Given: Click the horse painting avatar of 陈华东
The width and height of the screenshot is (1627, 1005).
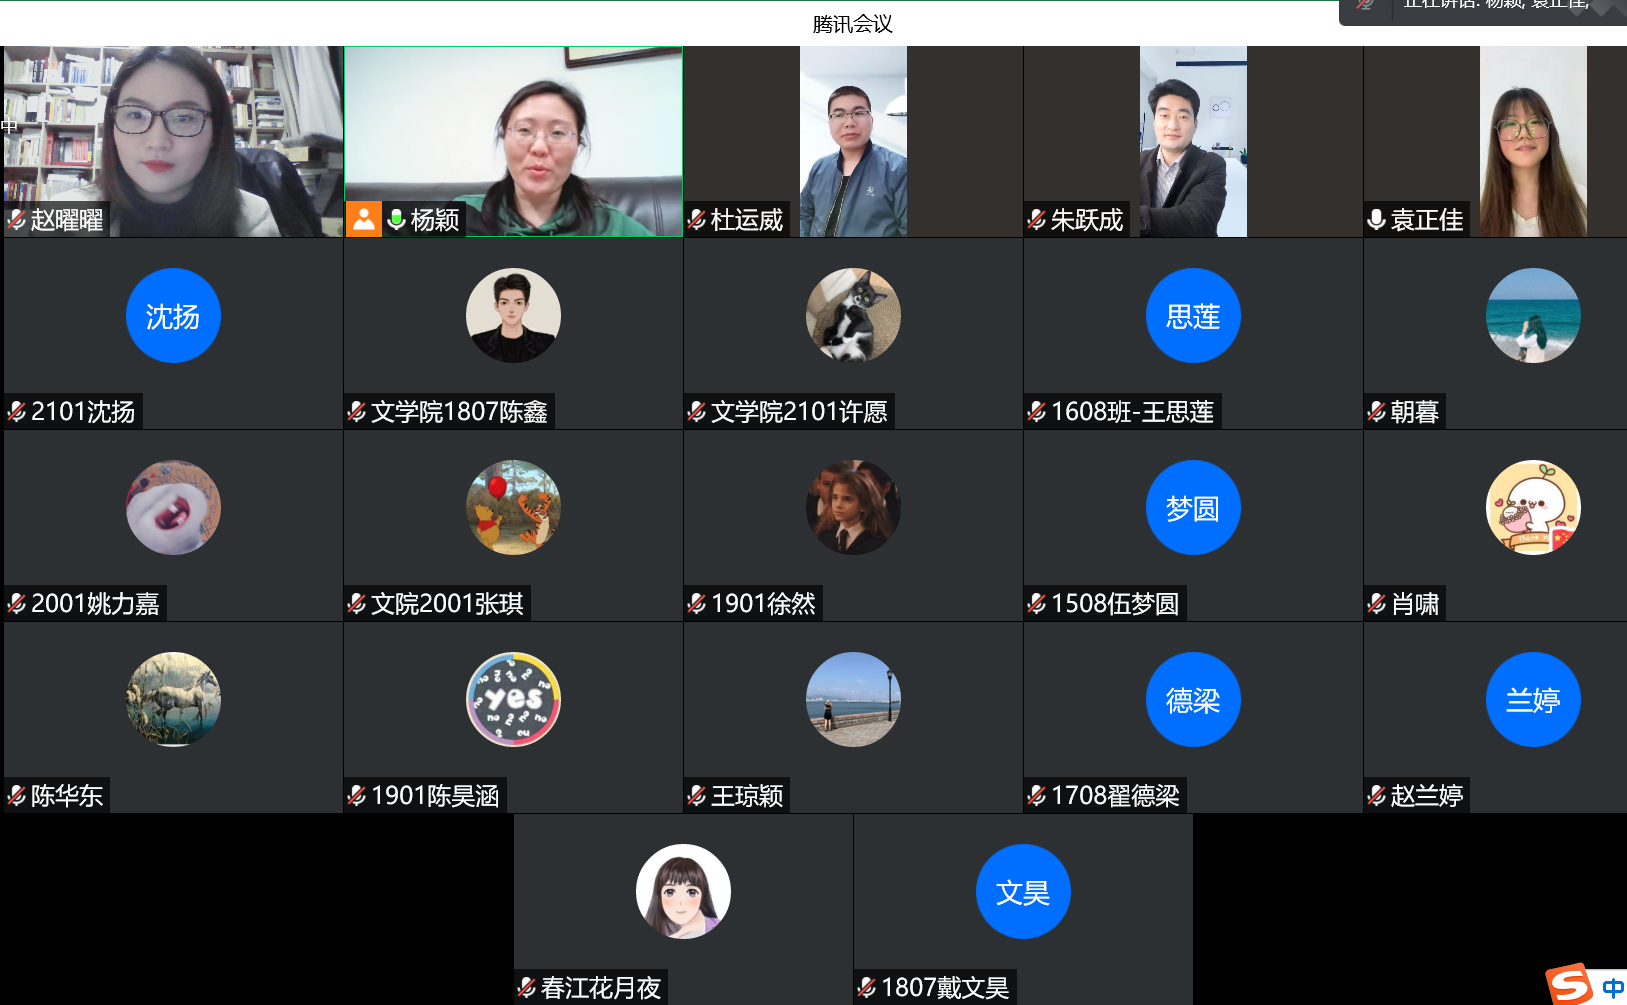Looking at the screenshot, I should point(173,700).
